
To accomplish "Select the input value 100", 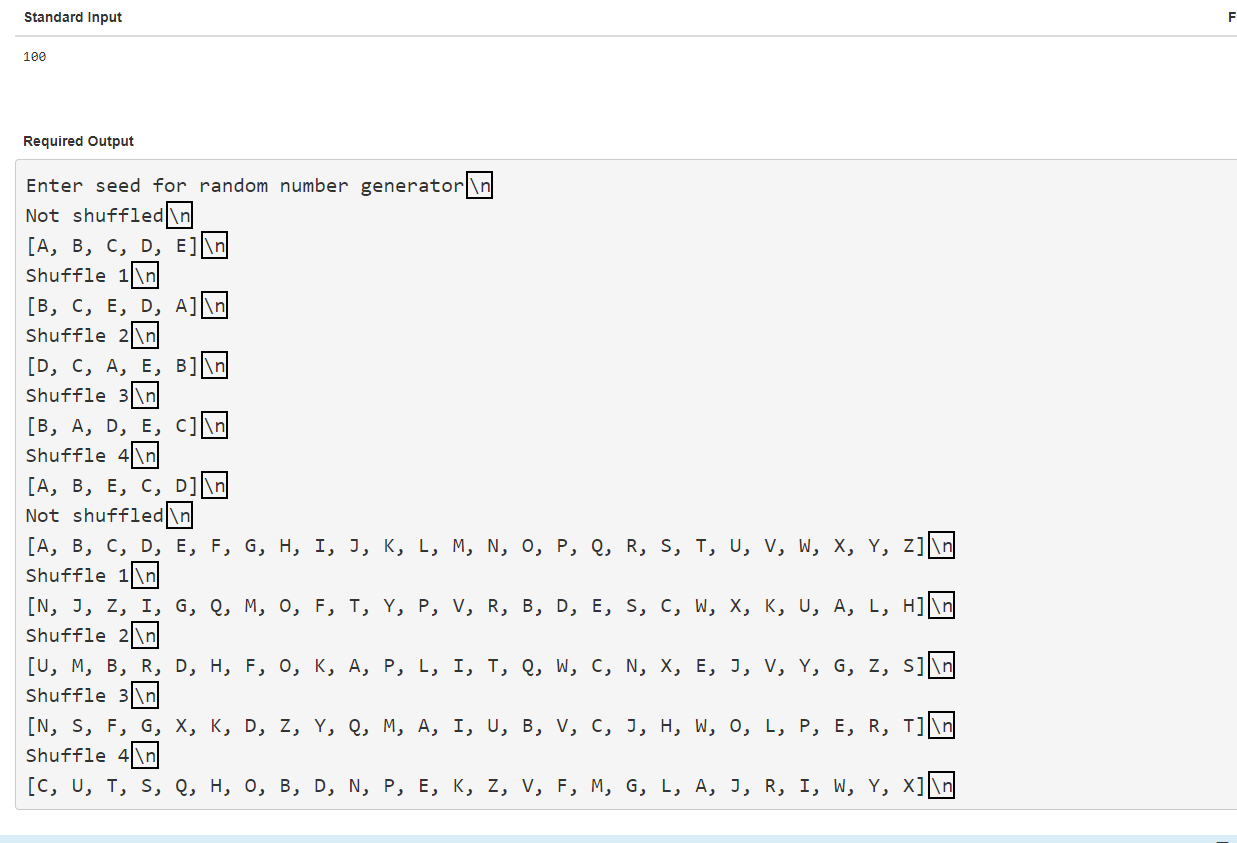I will pos(35,57).
